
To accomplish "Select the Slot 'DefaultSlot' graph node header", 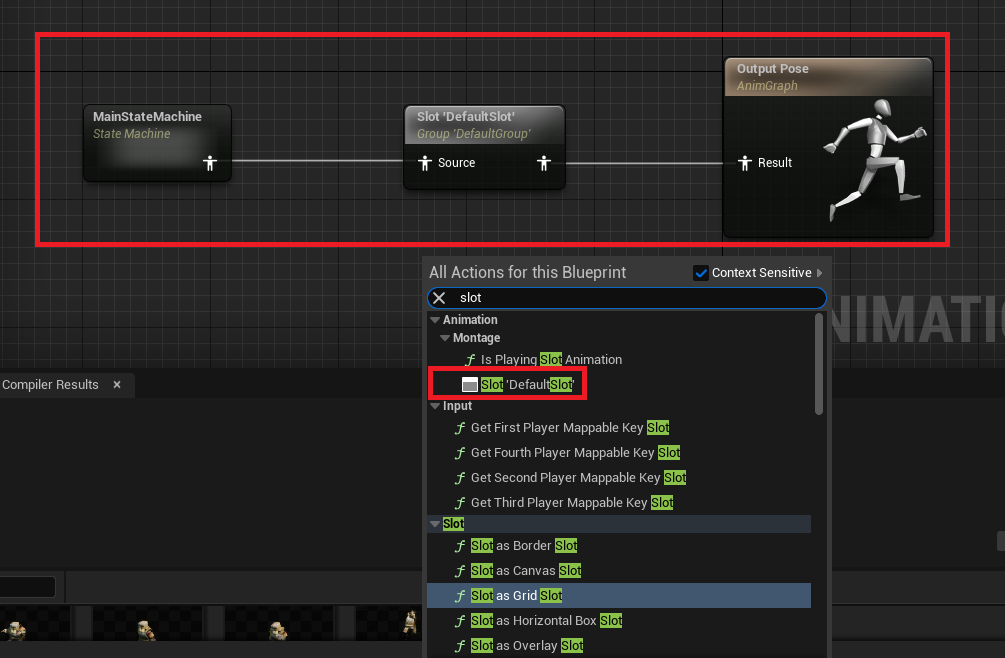I will 484,125.
